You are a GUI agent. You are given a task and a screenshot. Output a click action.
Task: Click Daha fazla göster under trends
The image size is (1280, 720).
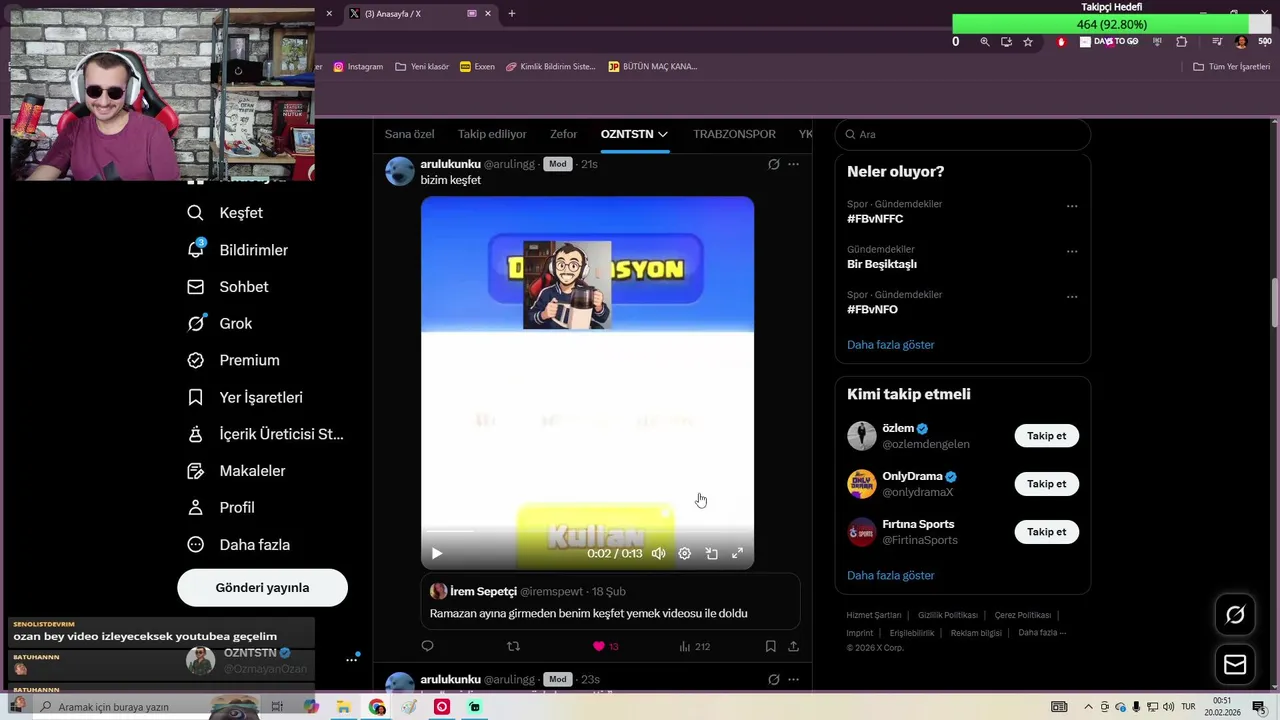pyautogui.click(x=890, y=345)
